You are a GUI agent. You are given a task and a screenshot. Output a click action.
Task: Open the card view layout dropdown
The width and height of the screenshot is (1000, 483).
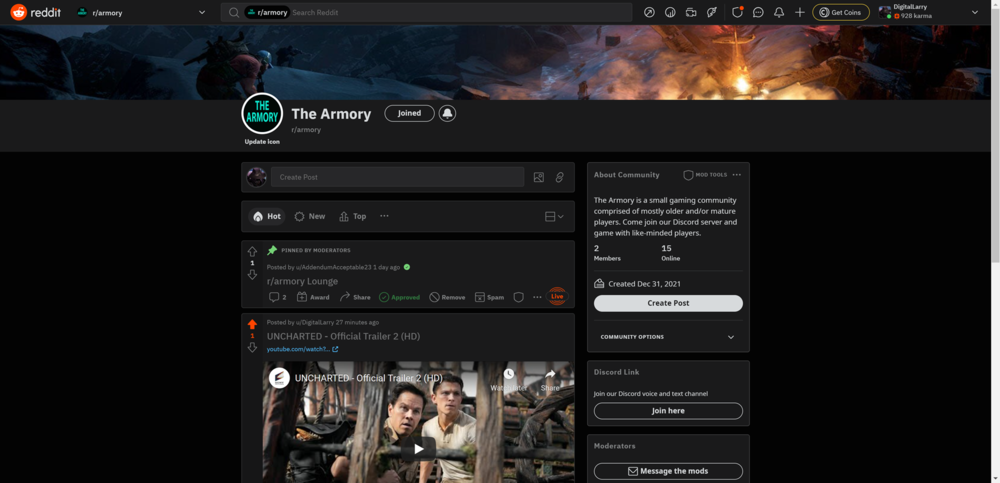(x=554, y=216)
